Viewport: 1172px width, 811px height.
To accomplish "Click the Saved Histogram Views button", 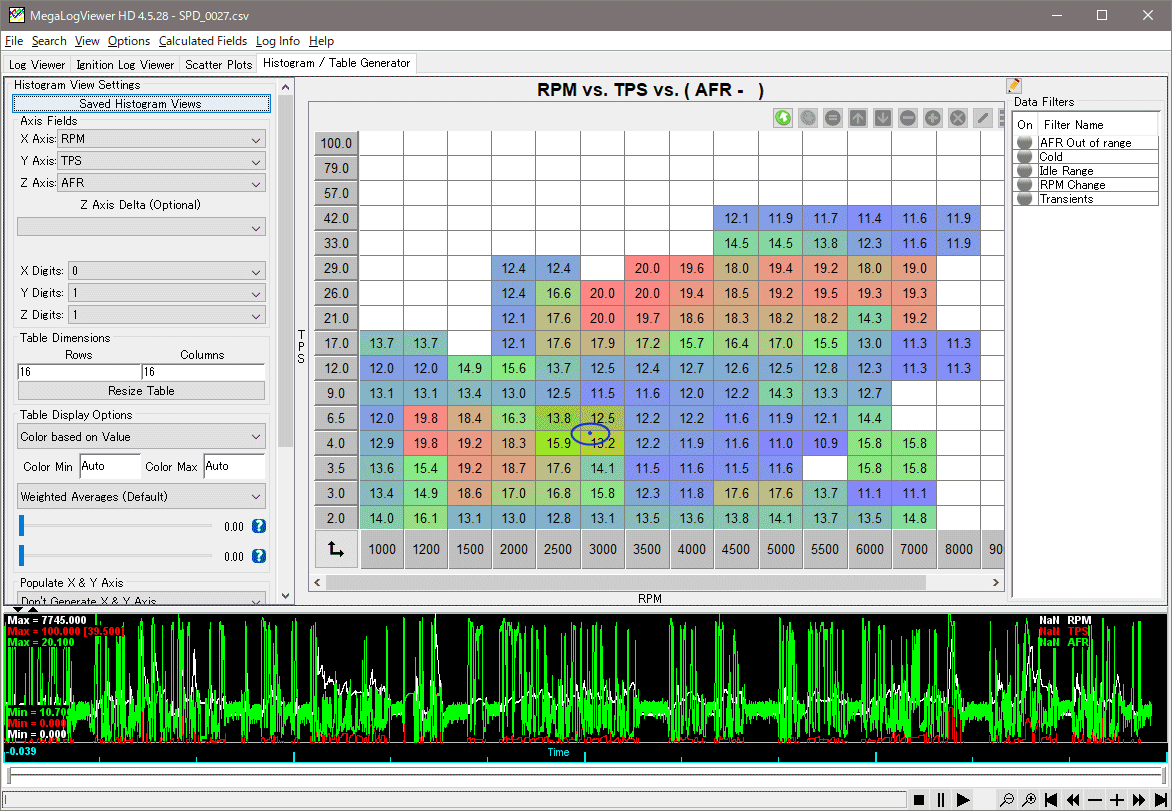I will tap(141, 104).
